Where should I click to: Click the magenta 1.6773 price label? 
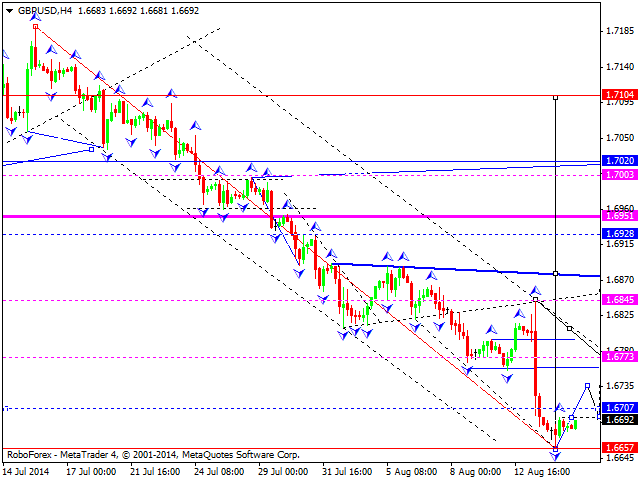point(620,357)
